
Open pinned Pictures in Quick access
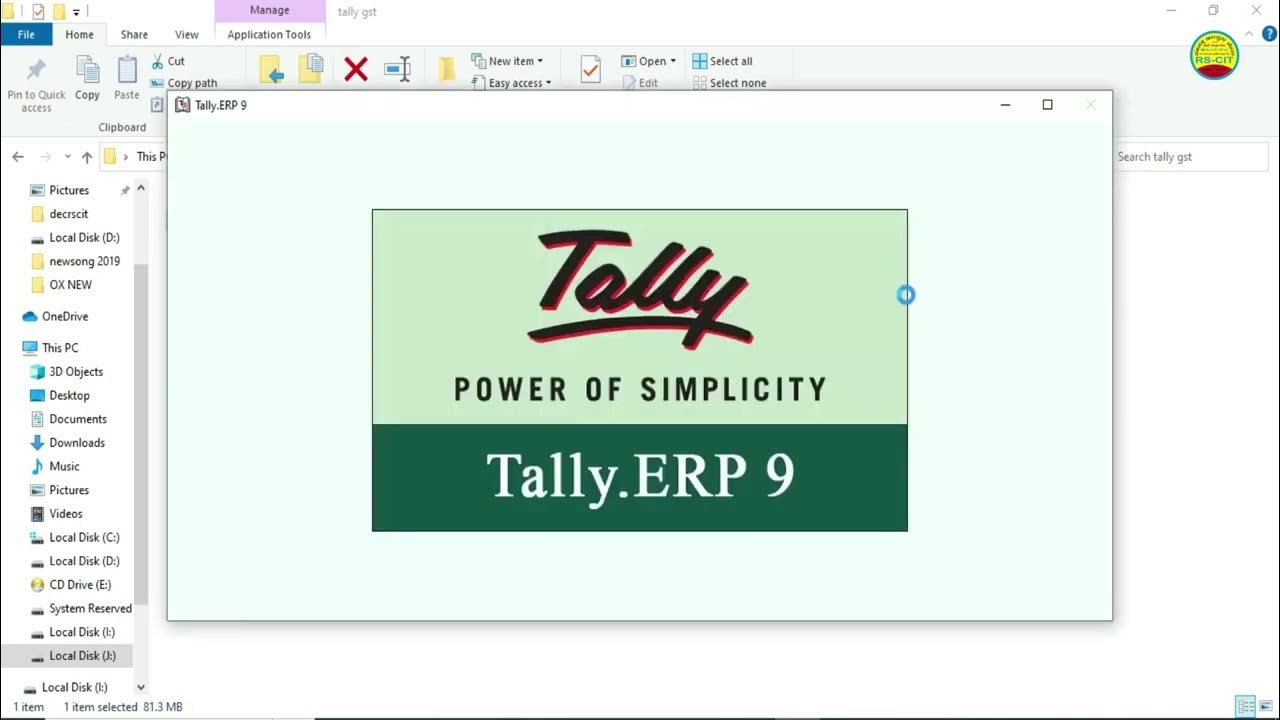click(68, 190)
